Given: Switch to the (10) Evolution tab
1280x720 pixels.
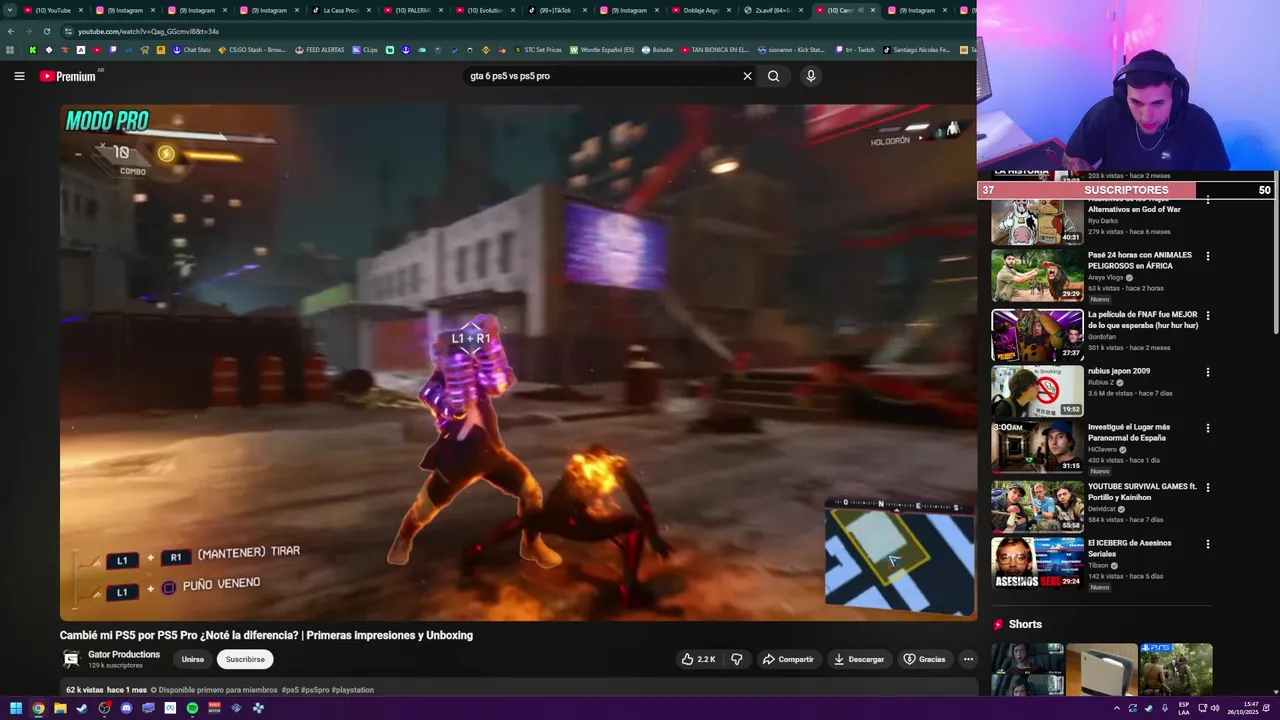Looking at the screenshot, I should click(484, 10).
